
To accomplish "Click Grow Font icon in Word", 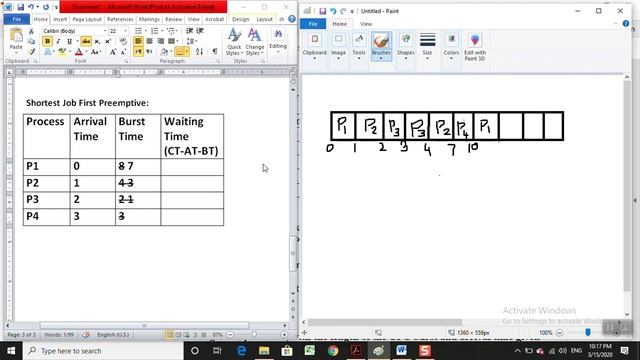I will click(113, 52).
